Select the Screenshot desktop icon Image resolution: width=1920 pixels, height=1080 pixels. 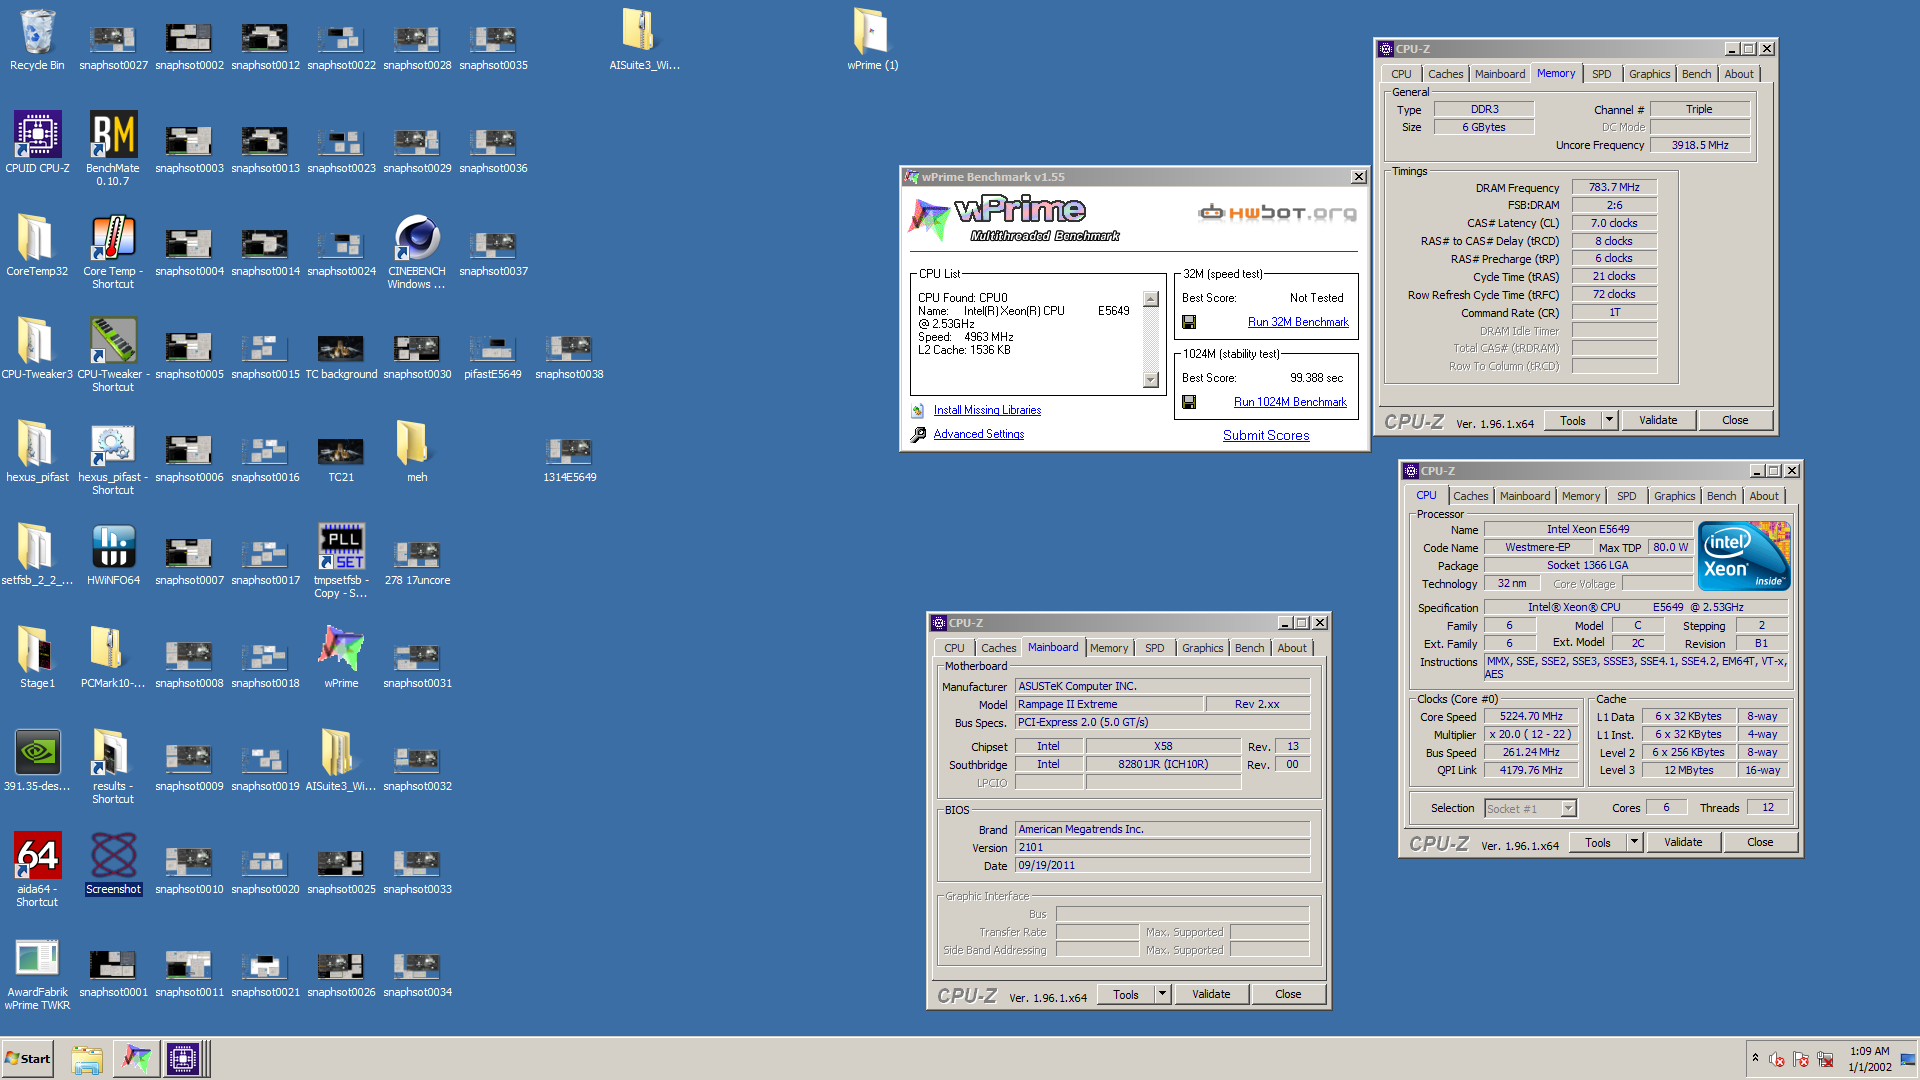tap(113, 863)
